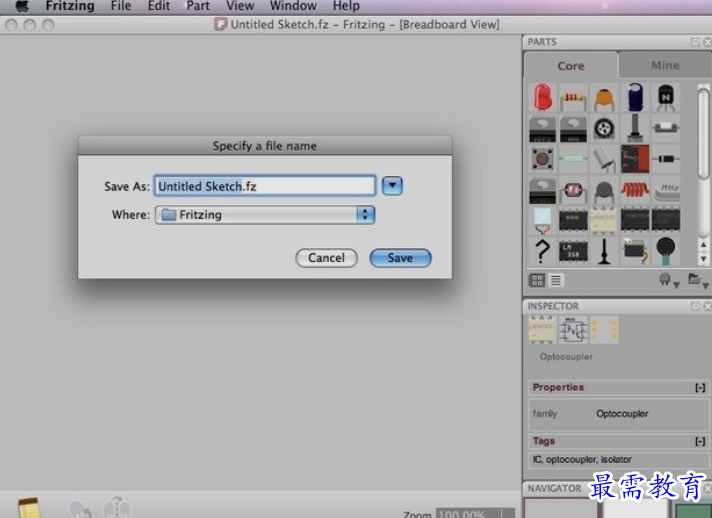Pick the diode part icon
The image size is (712, 518).
[x=666, y=159]
